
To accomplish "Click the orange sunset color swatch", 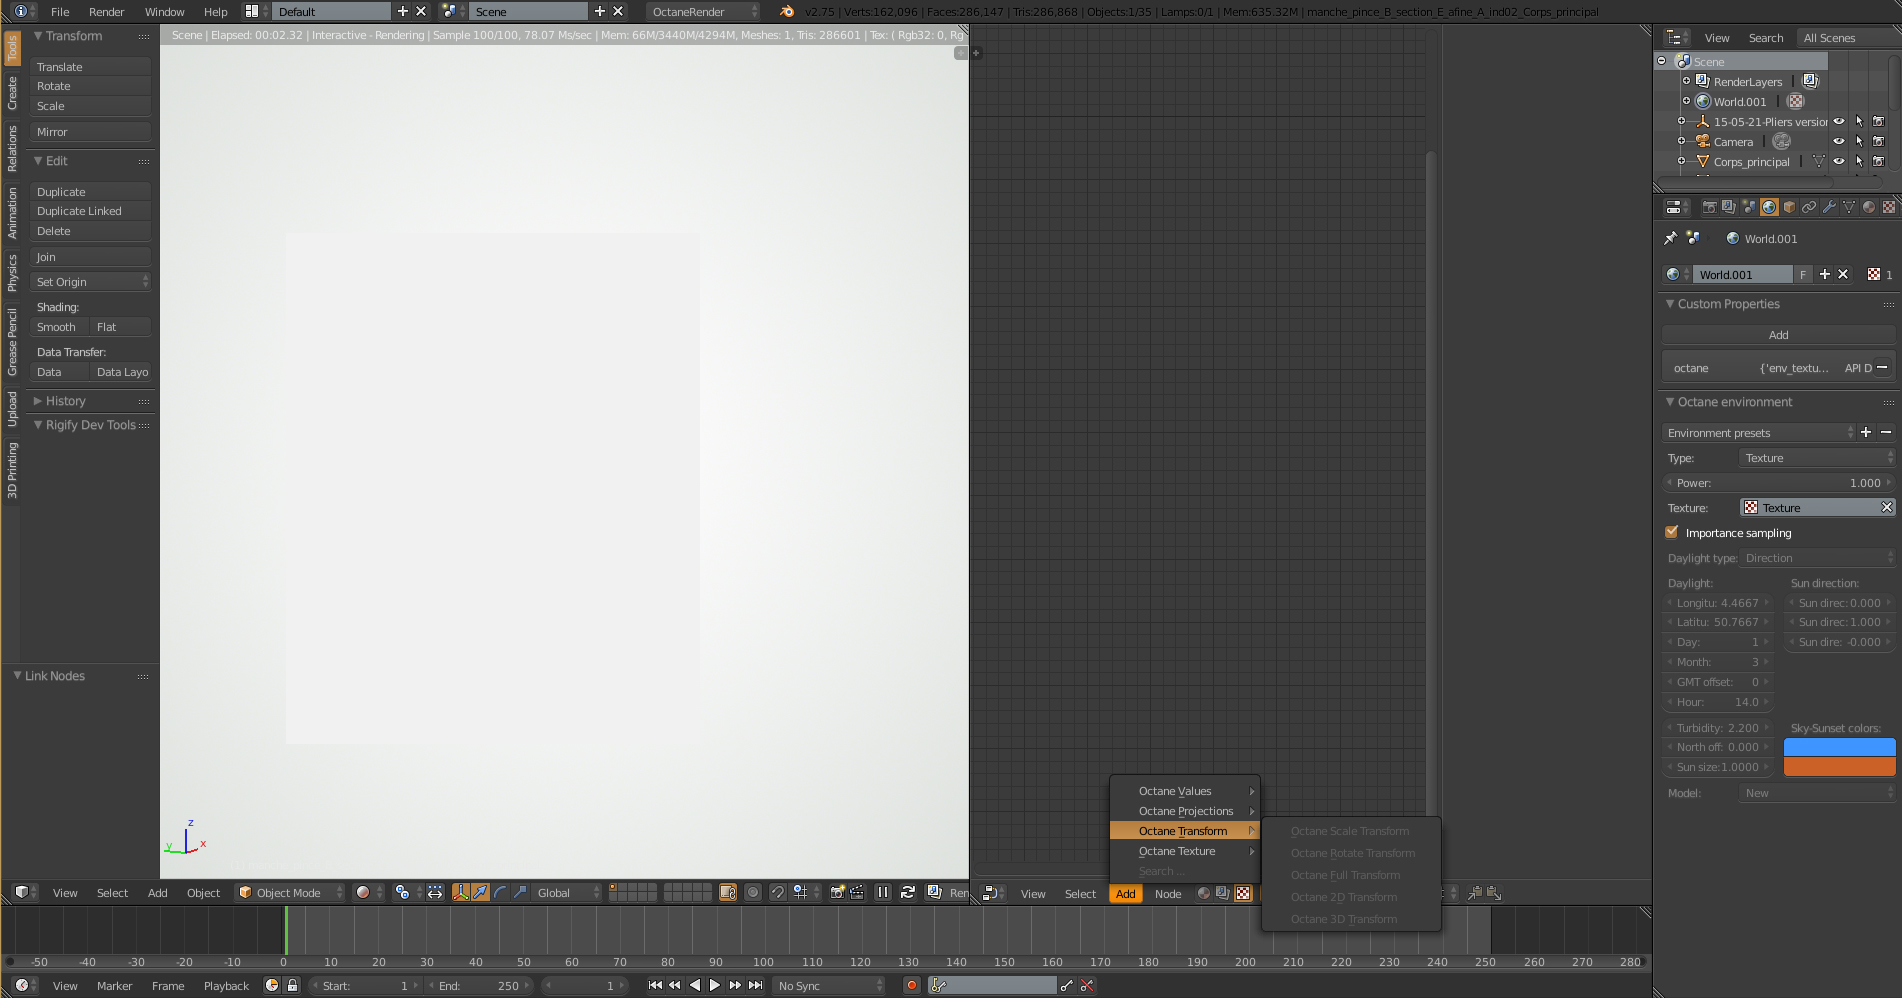I will tap(1839, 766).
